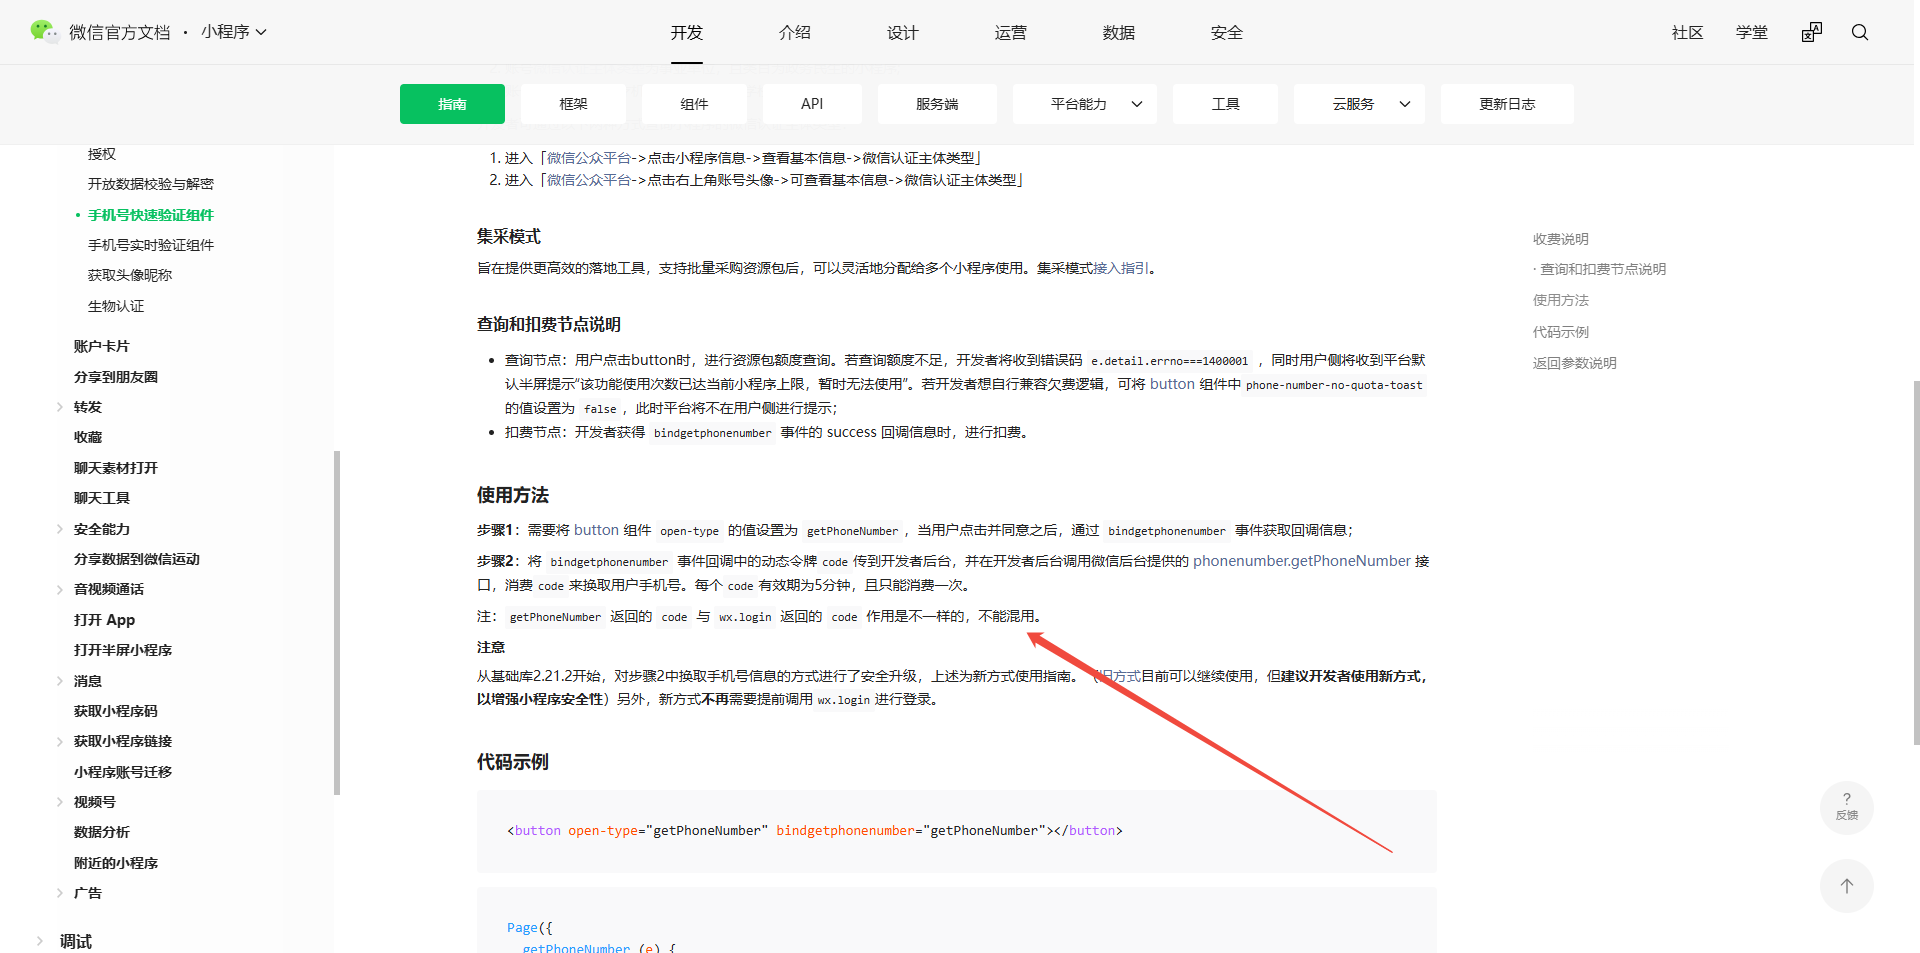The height and width of the screenshot is (953, 1920).
Task: Jump to 查询和扣费节点说明 in outline
Action: click(x=1603, y=269)
